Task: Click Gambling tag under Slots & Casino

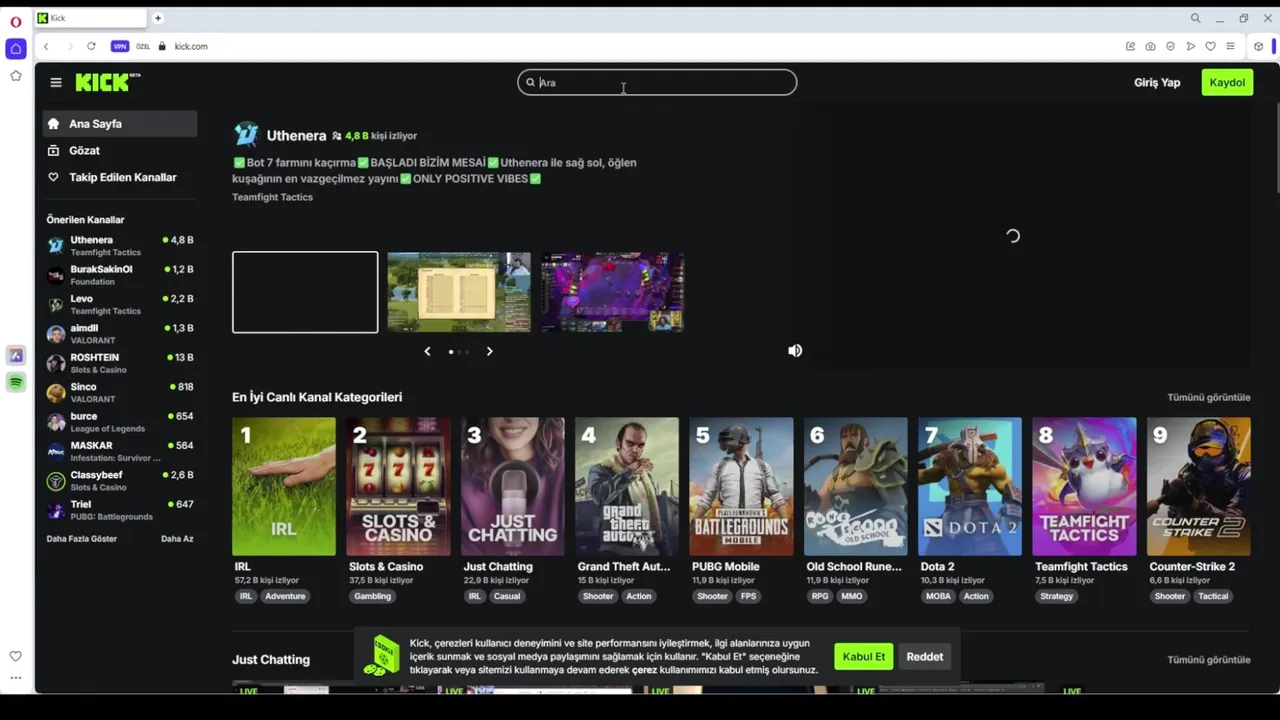Action: 372,596
